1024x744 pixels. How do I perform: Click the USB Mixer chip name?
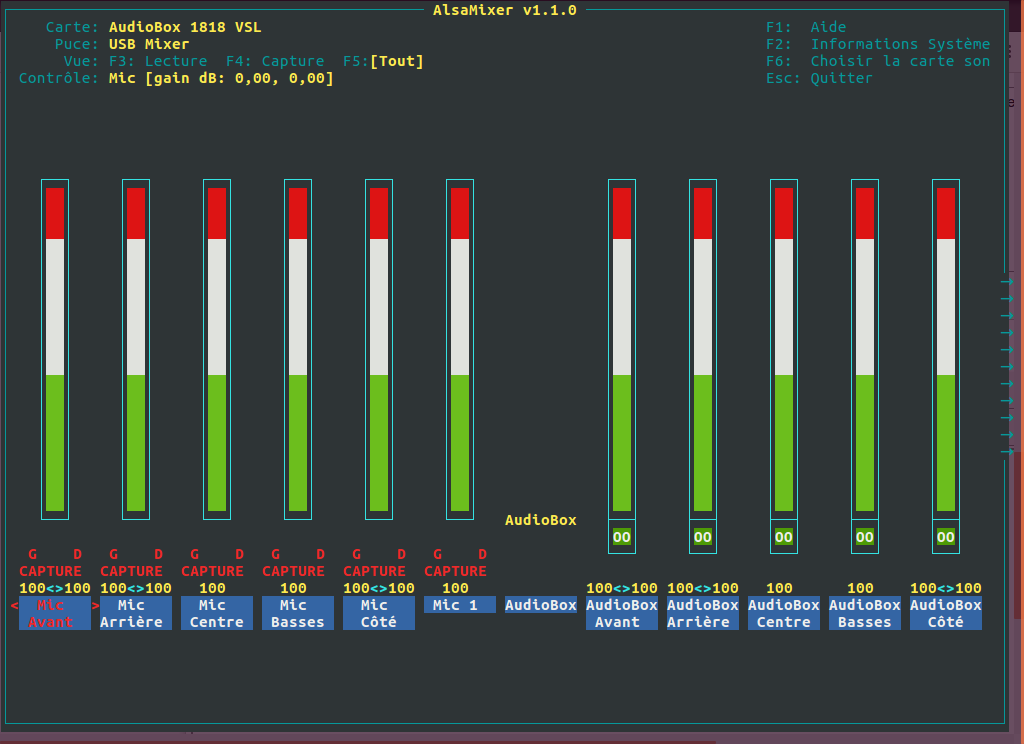pyautogui.click(x=149, y=44)
